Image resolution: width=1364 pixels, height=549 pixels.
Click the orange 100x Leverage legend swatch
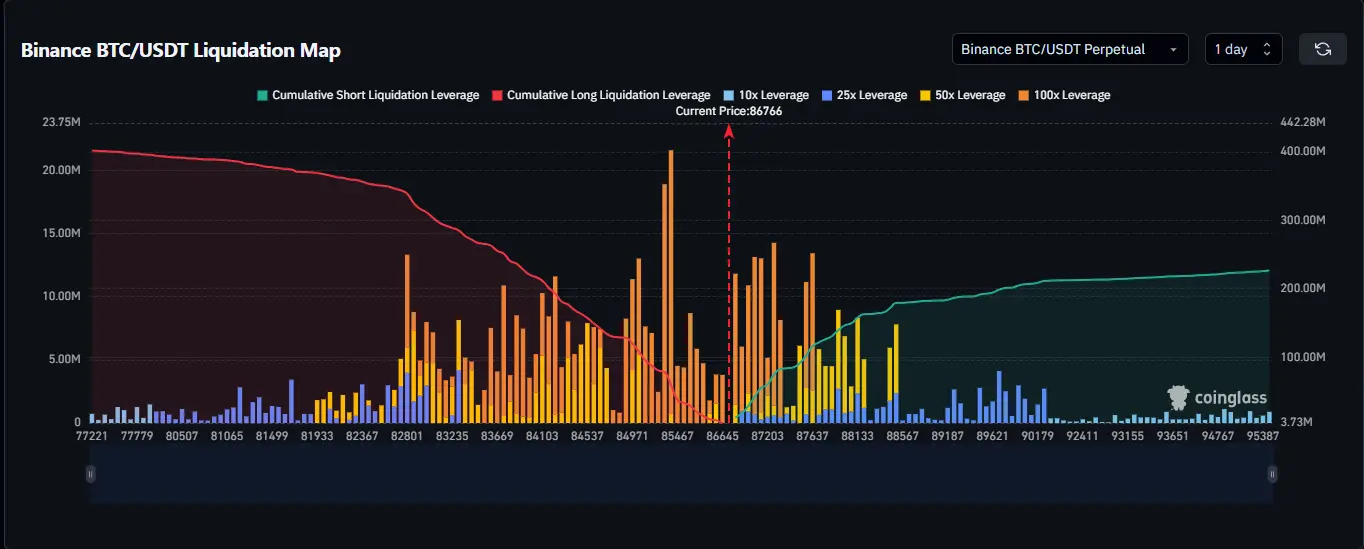point(1023,95)
